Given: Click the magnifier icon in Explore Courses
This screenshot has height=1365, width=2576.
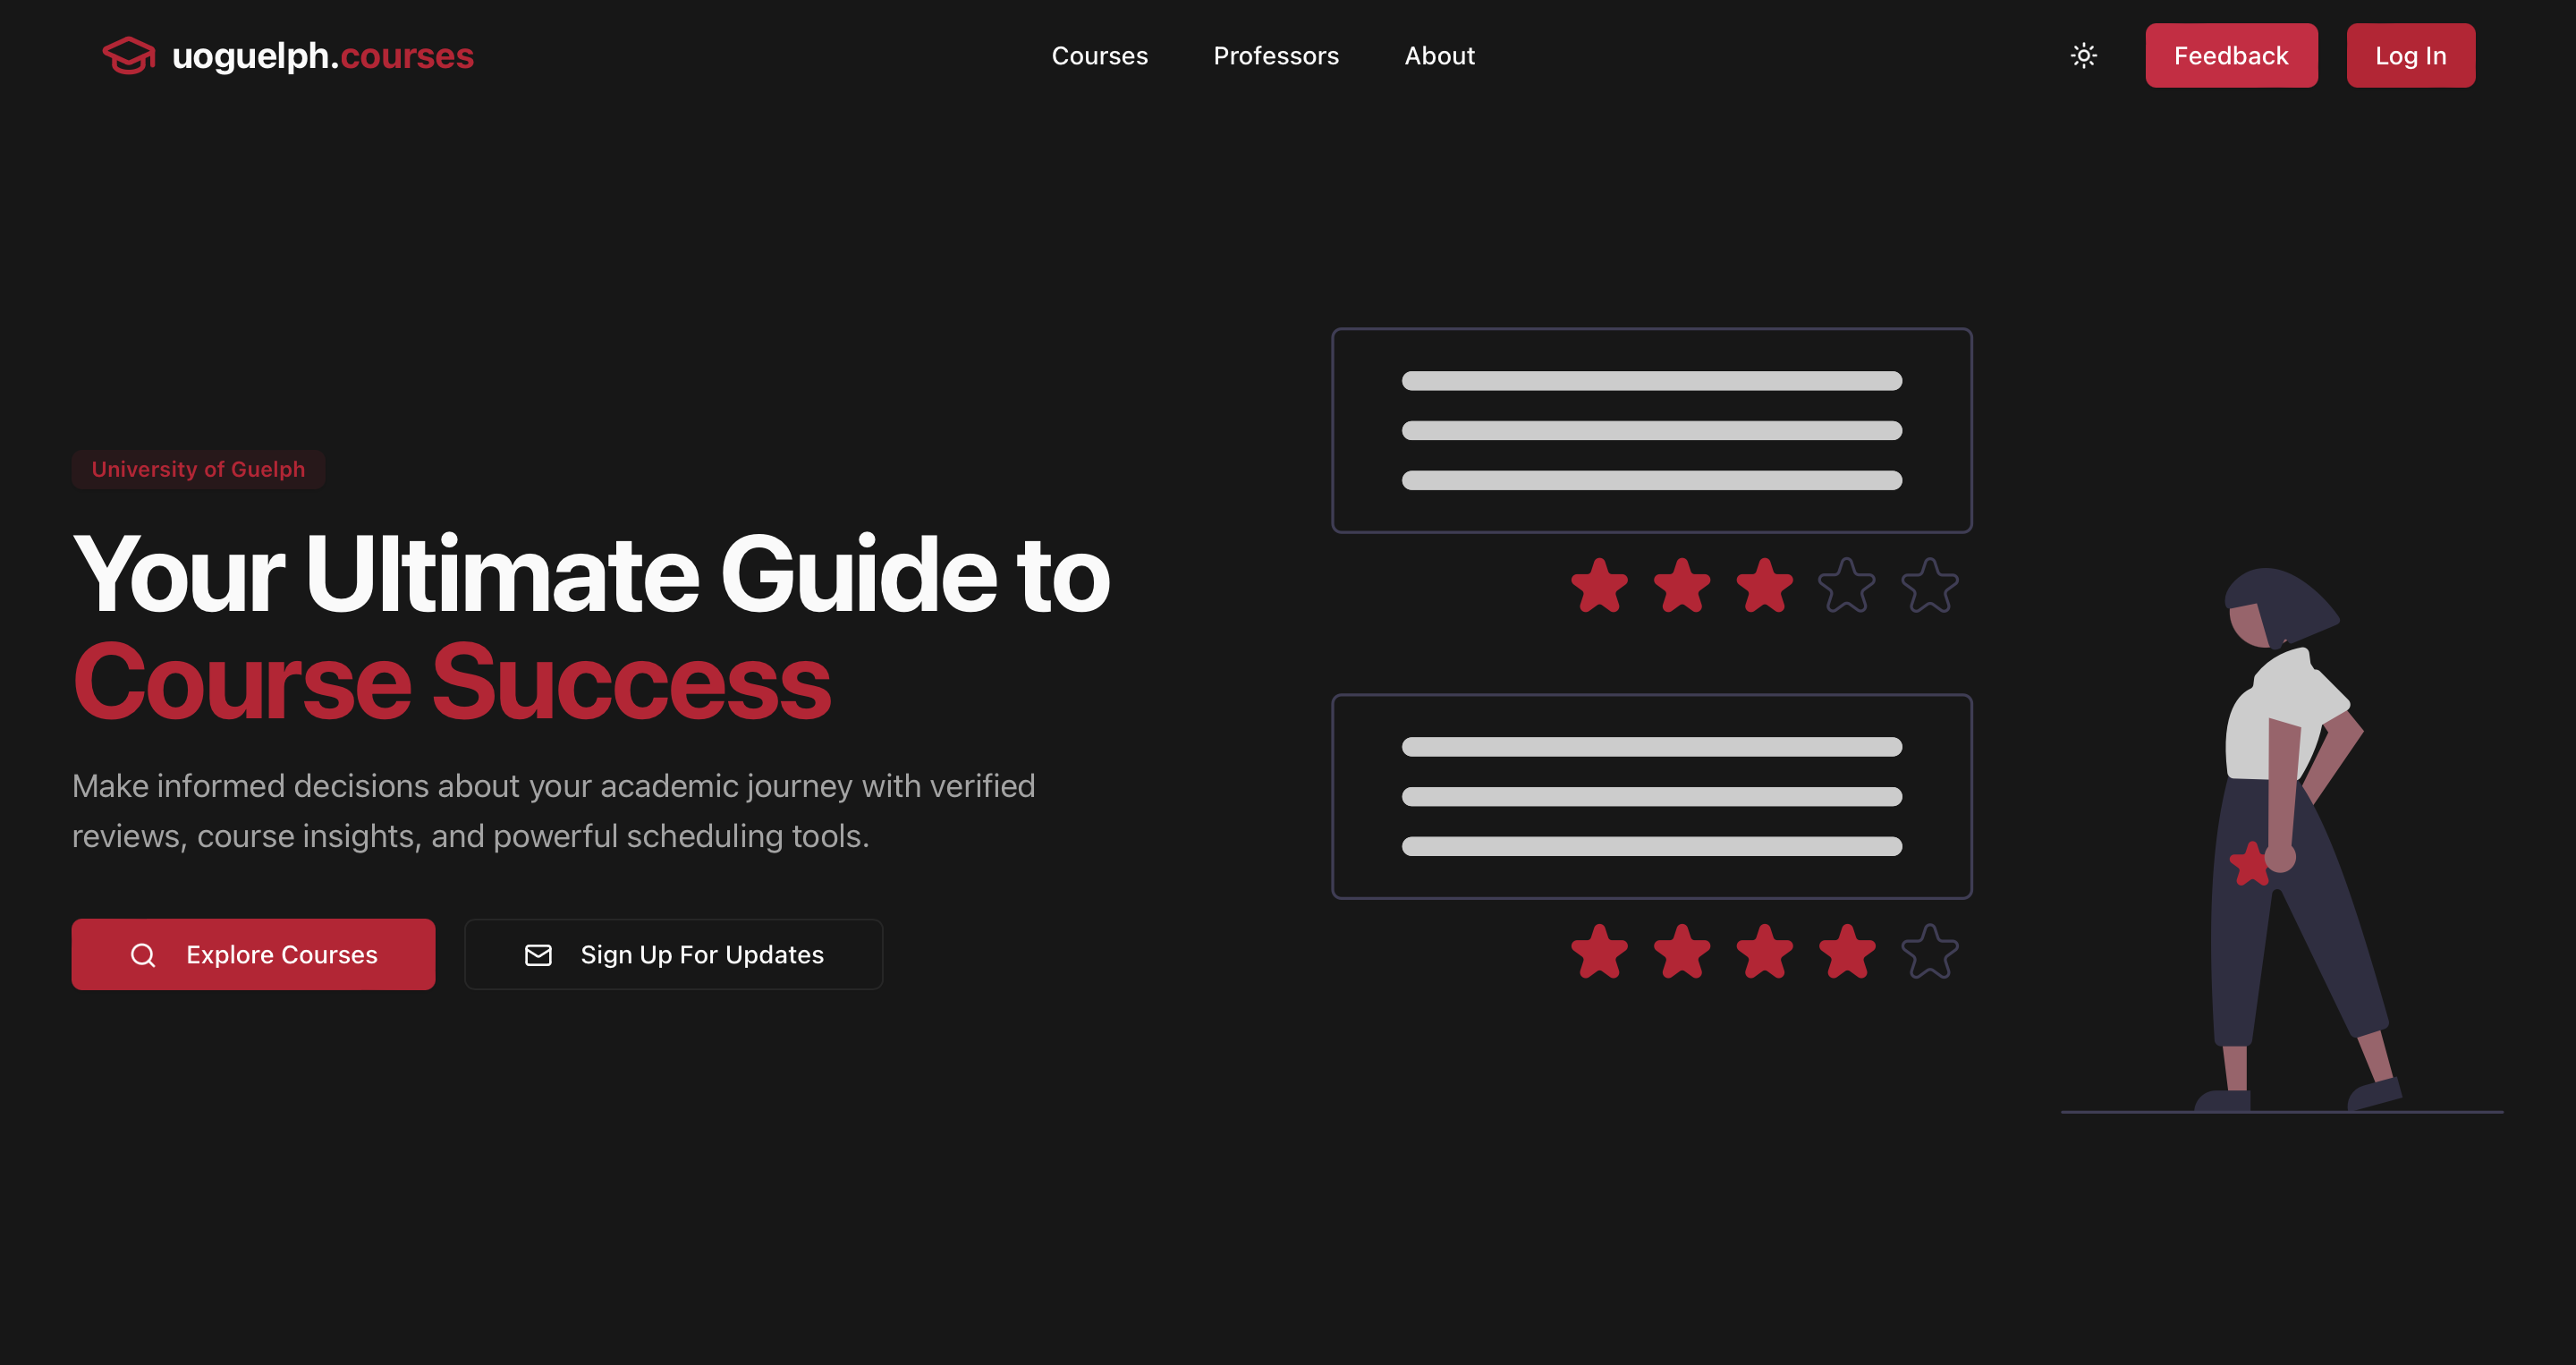Looking at the screenshot, I should click(143, 955).
